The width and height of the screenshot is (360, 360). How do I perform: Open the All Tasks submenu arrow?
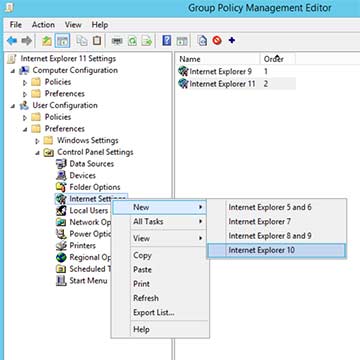pos(201,221)
